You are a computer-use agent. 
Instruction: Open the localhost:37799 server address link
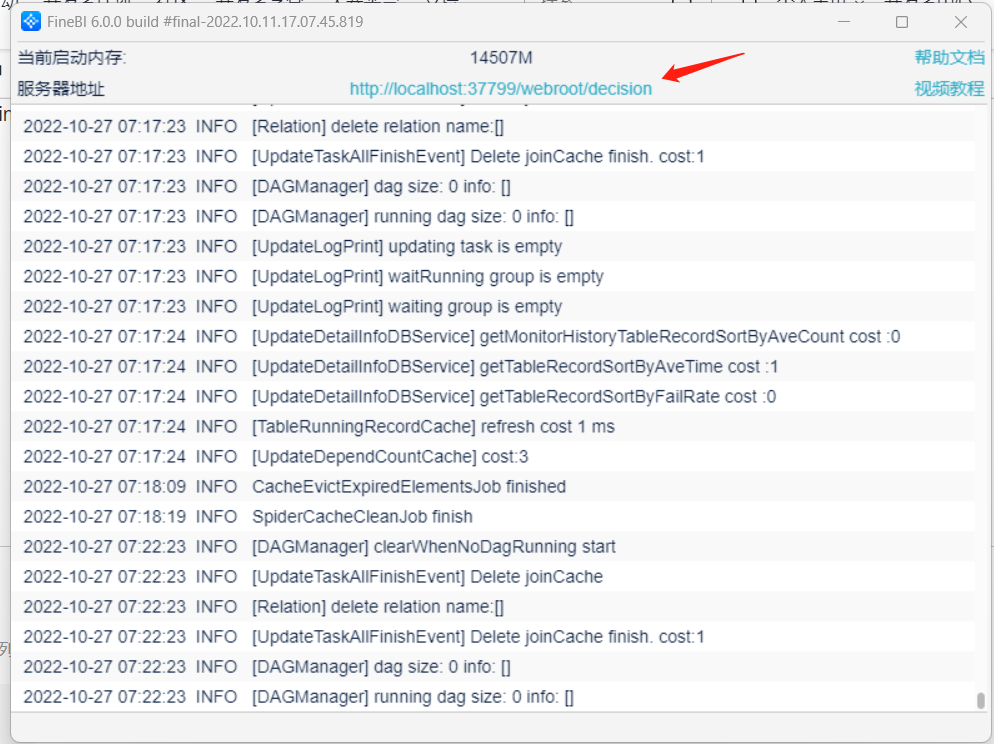(501, 89)
